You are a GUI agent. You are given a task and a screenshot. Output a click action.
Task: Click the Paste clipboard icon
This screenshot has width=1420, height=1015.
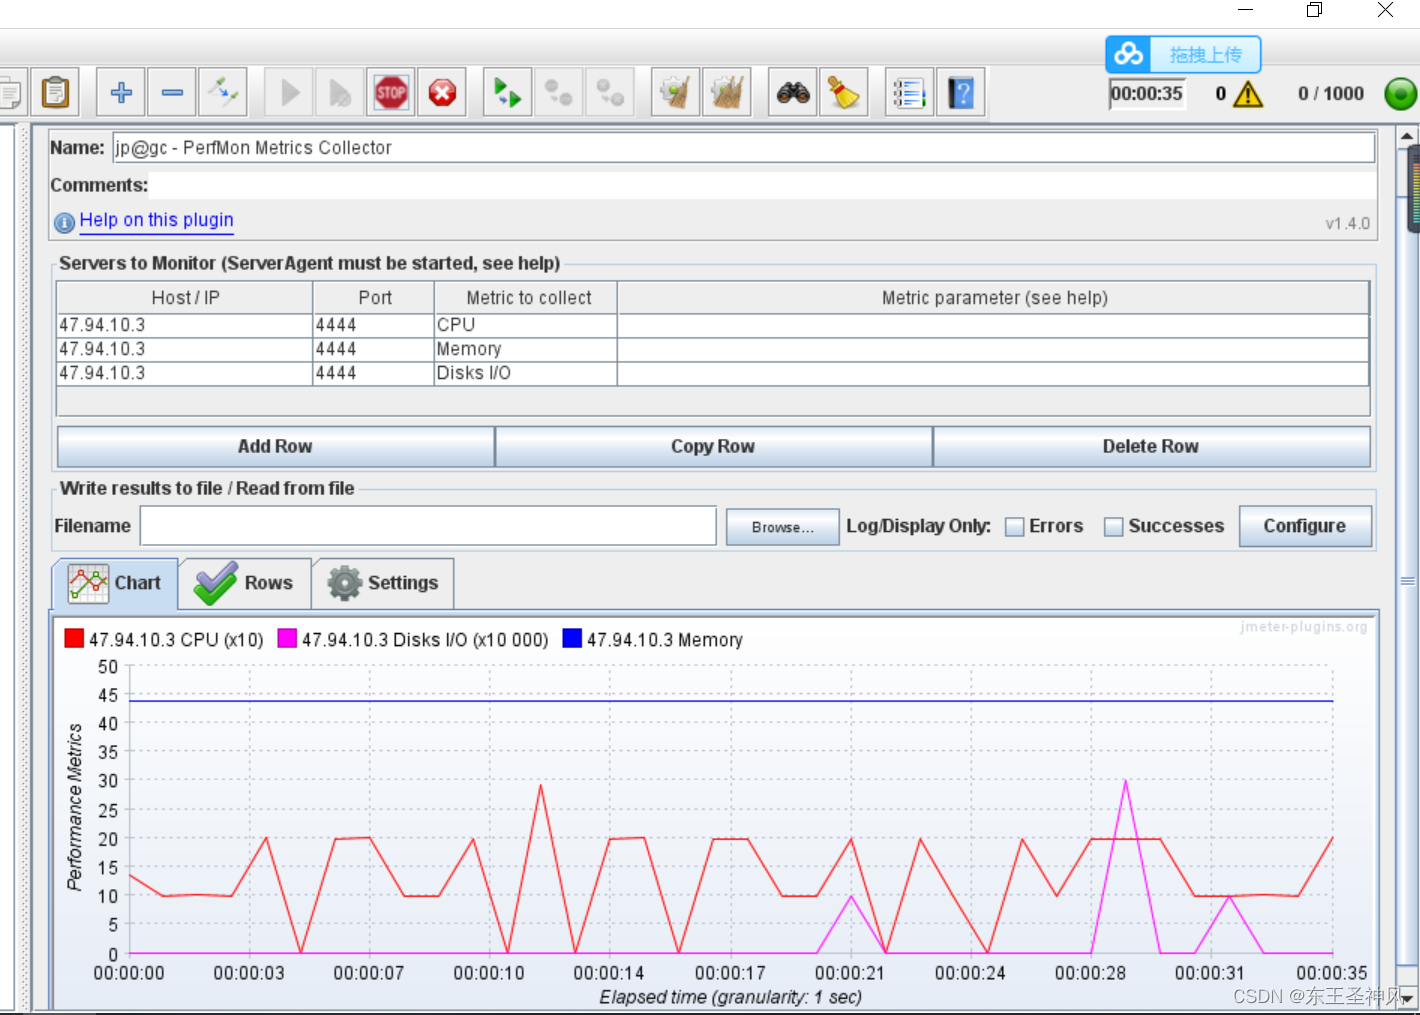[56, 93]
